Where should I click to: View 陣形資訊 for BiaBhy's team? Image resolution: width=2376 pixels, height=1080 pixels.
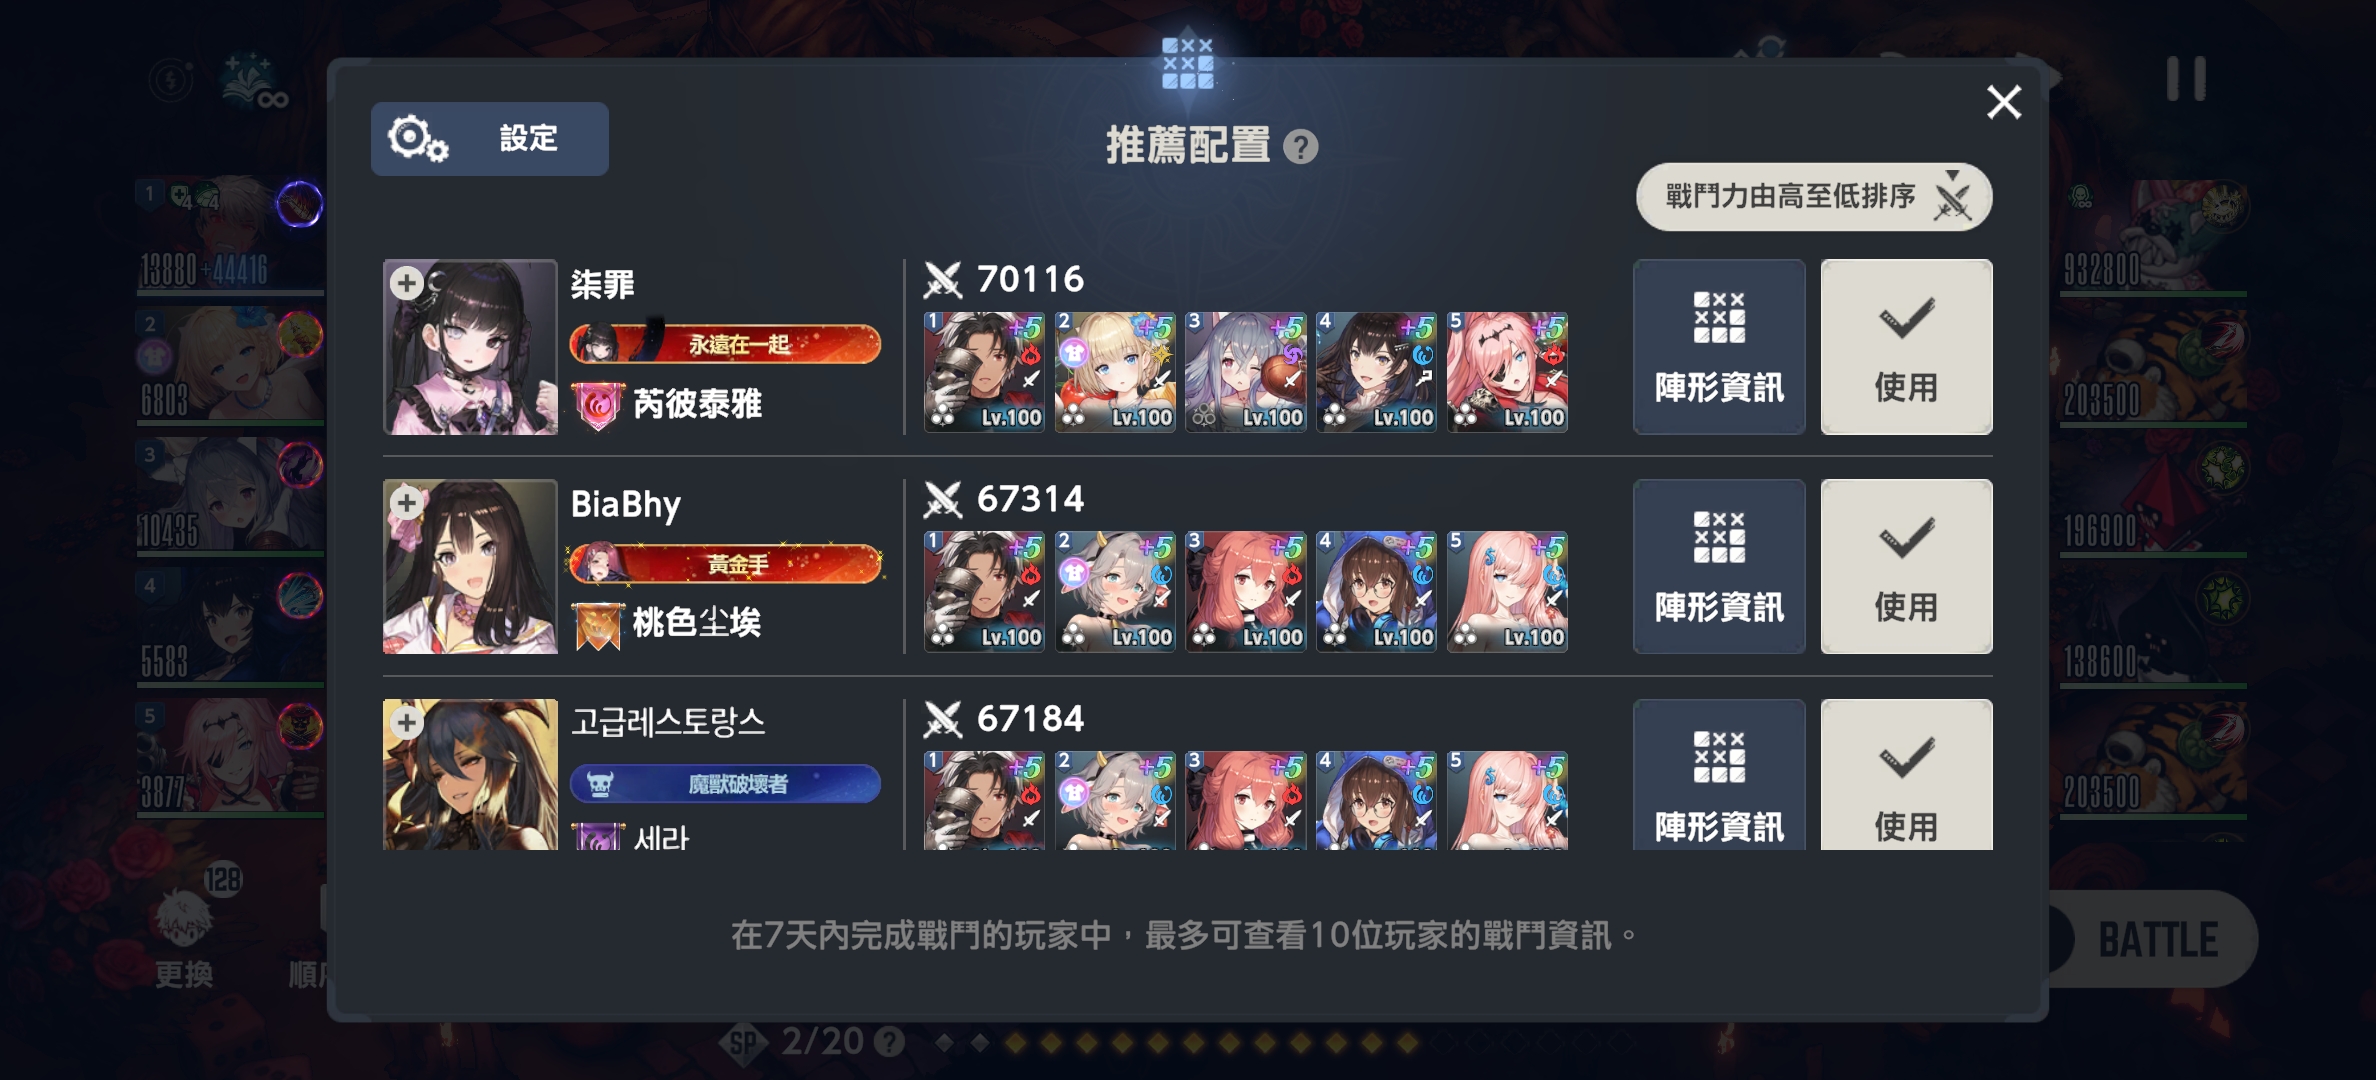point(1719,567)
